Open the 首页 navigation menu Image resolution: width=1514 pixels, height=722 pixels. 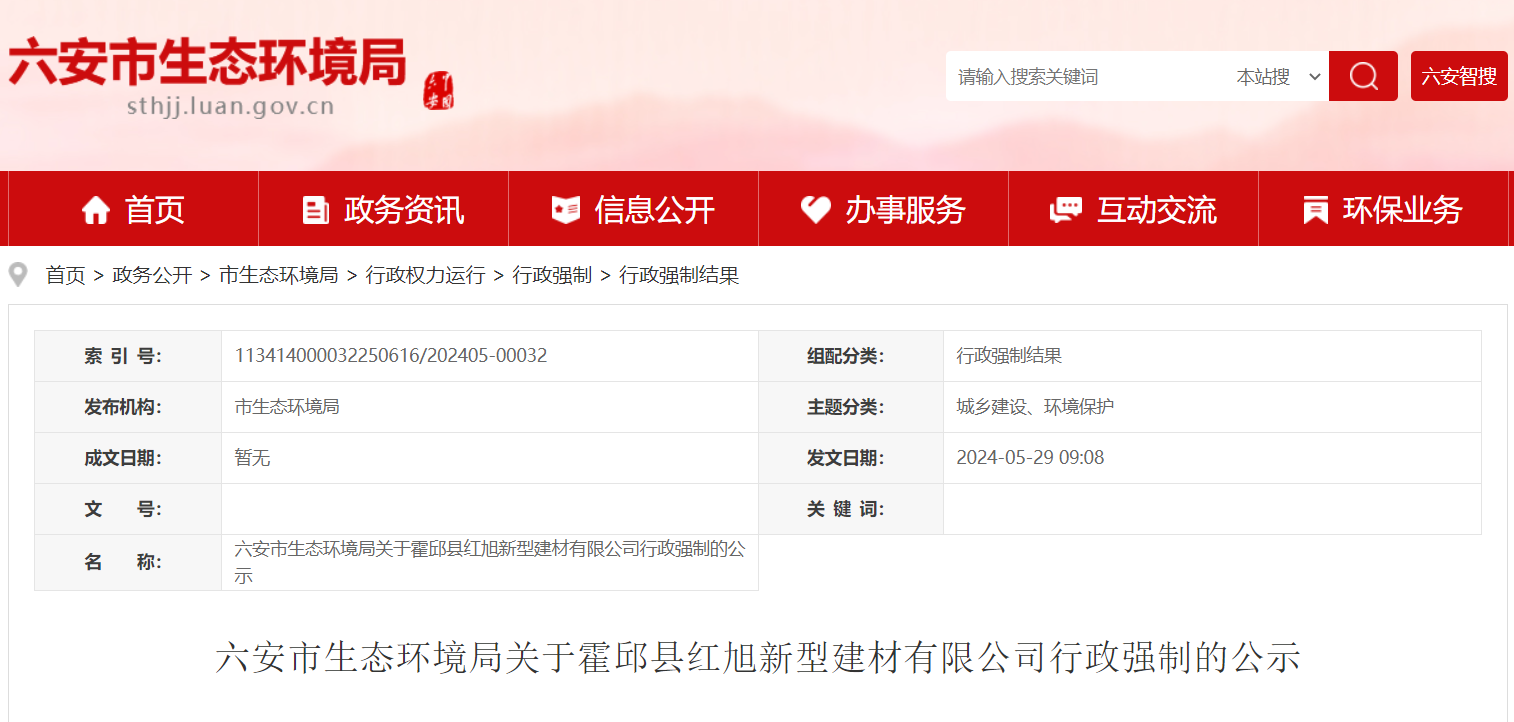[134, 209]
